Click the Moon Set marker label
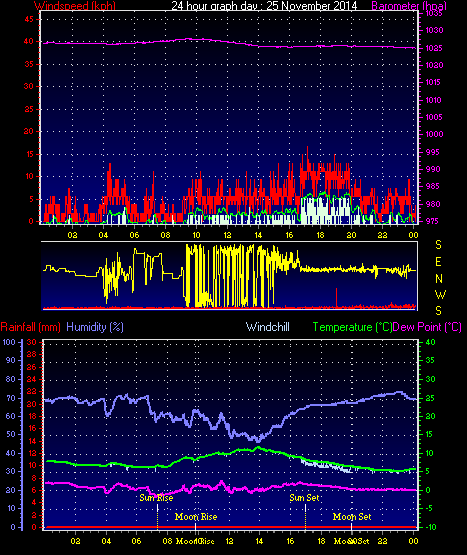 [x=352, y=517]
